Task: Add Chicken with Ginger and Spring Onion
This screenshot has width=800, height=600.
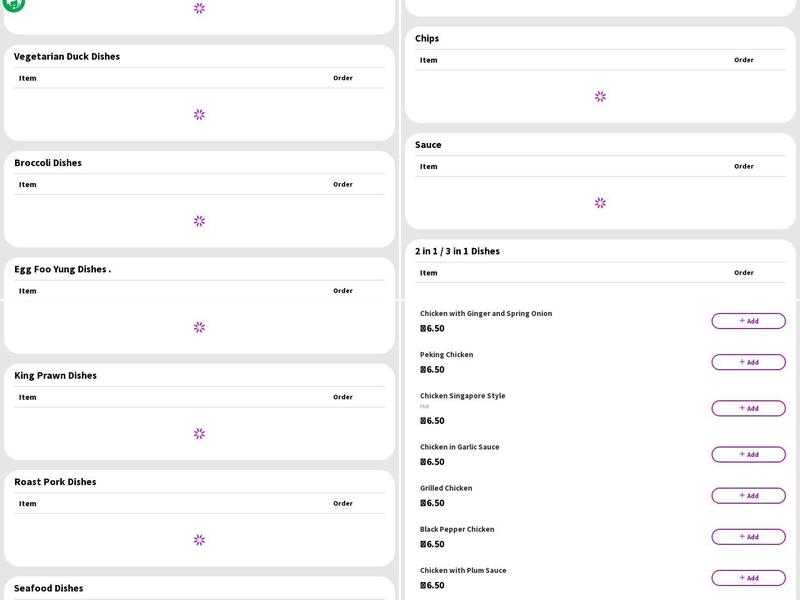Action: point(748,321)
